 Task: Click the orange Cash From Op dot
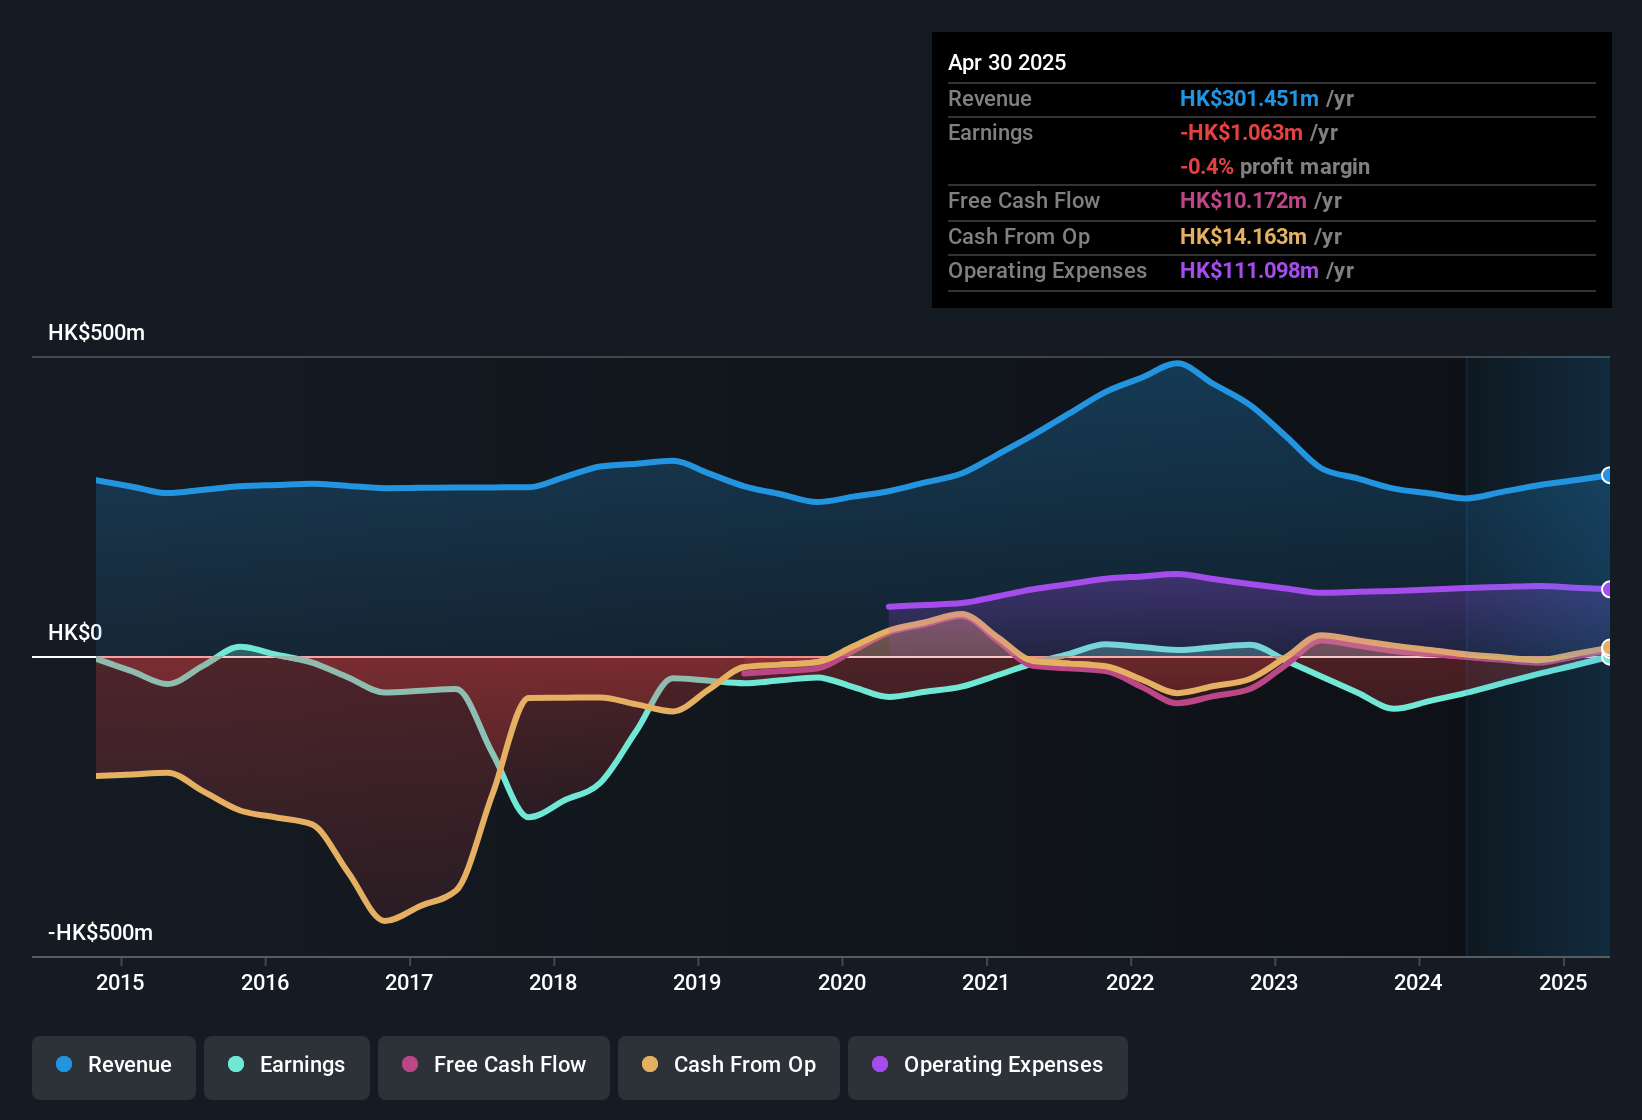click(650, 1065)
